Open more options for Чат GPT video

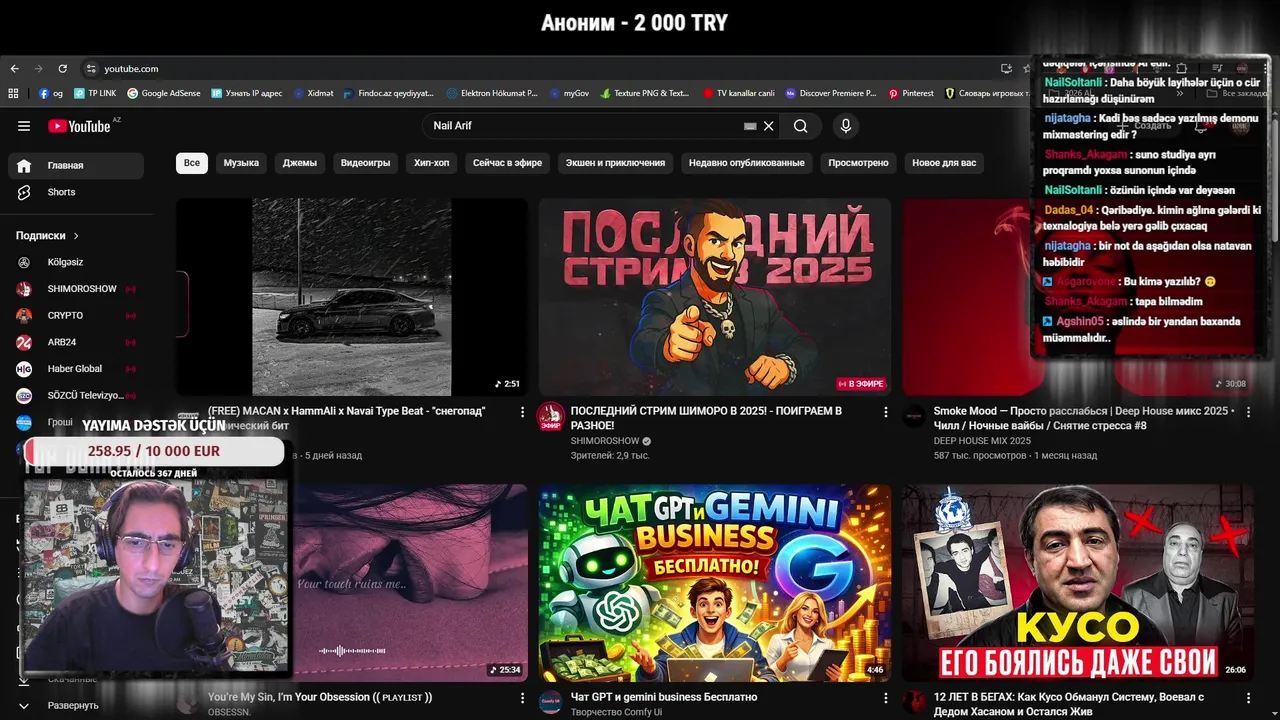coord(885,698)
